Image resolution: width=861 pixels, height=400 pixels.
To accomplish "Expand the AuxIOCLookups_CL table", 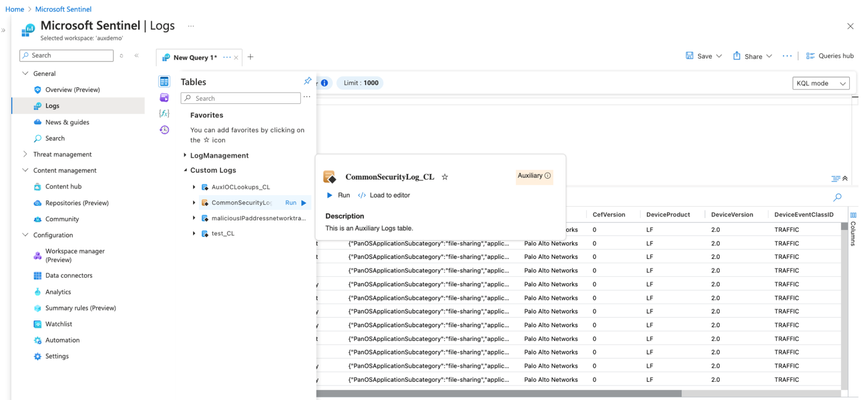I will [x=194, y=187].
